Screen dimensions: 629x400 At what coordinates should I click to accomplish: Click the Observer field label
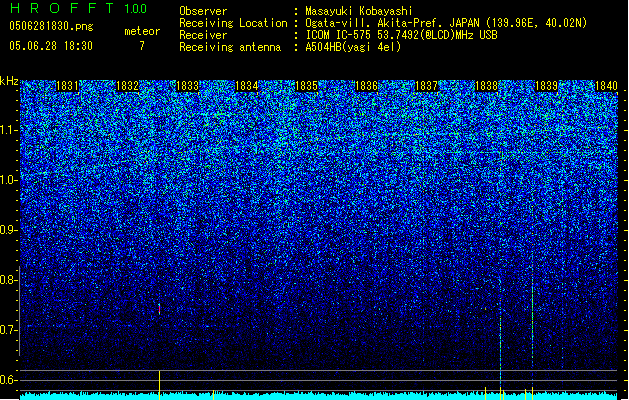click(203, 11)
